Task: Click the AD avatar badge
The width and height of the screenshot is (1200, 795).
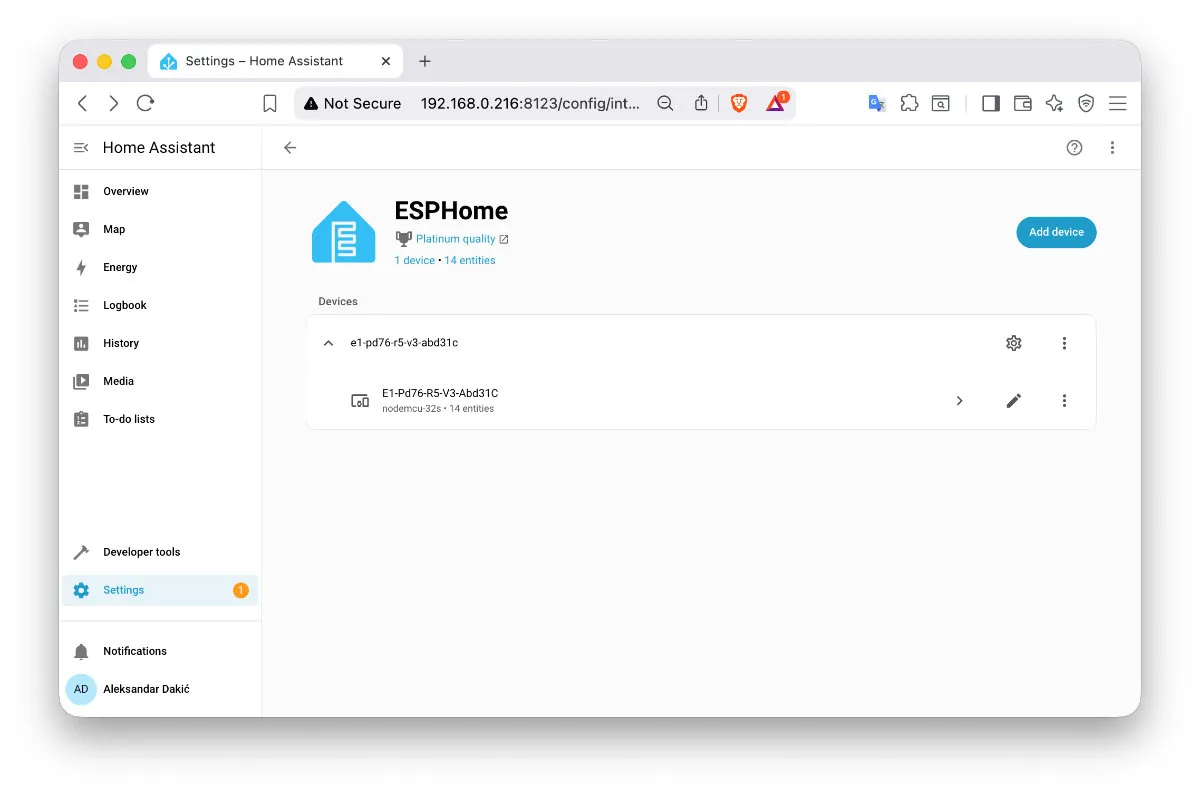Action: [x=81, y=689]
